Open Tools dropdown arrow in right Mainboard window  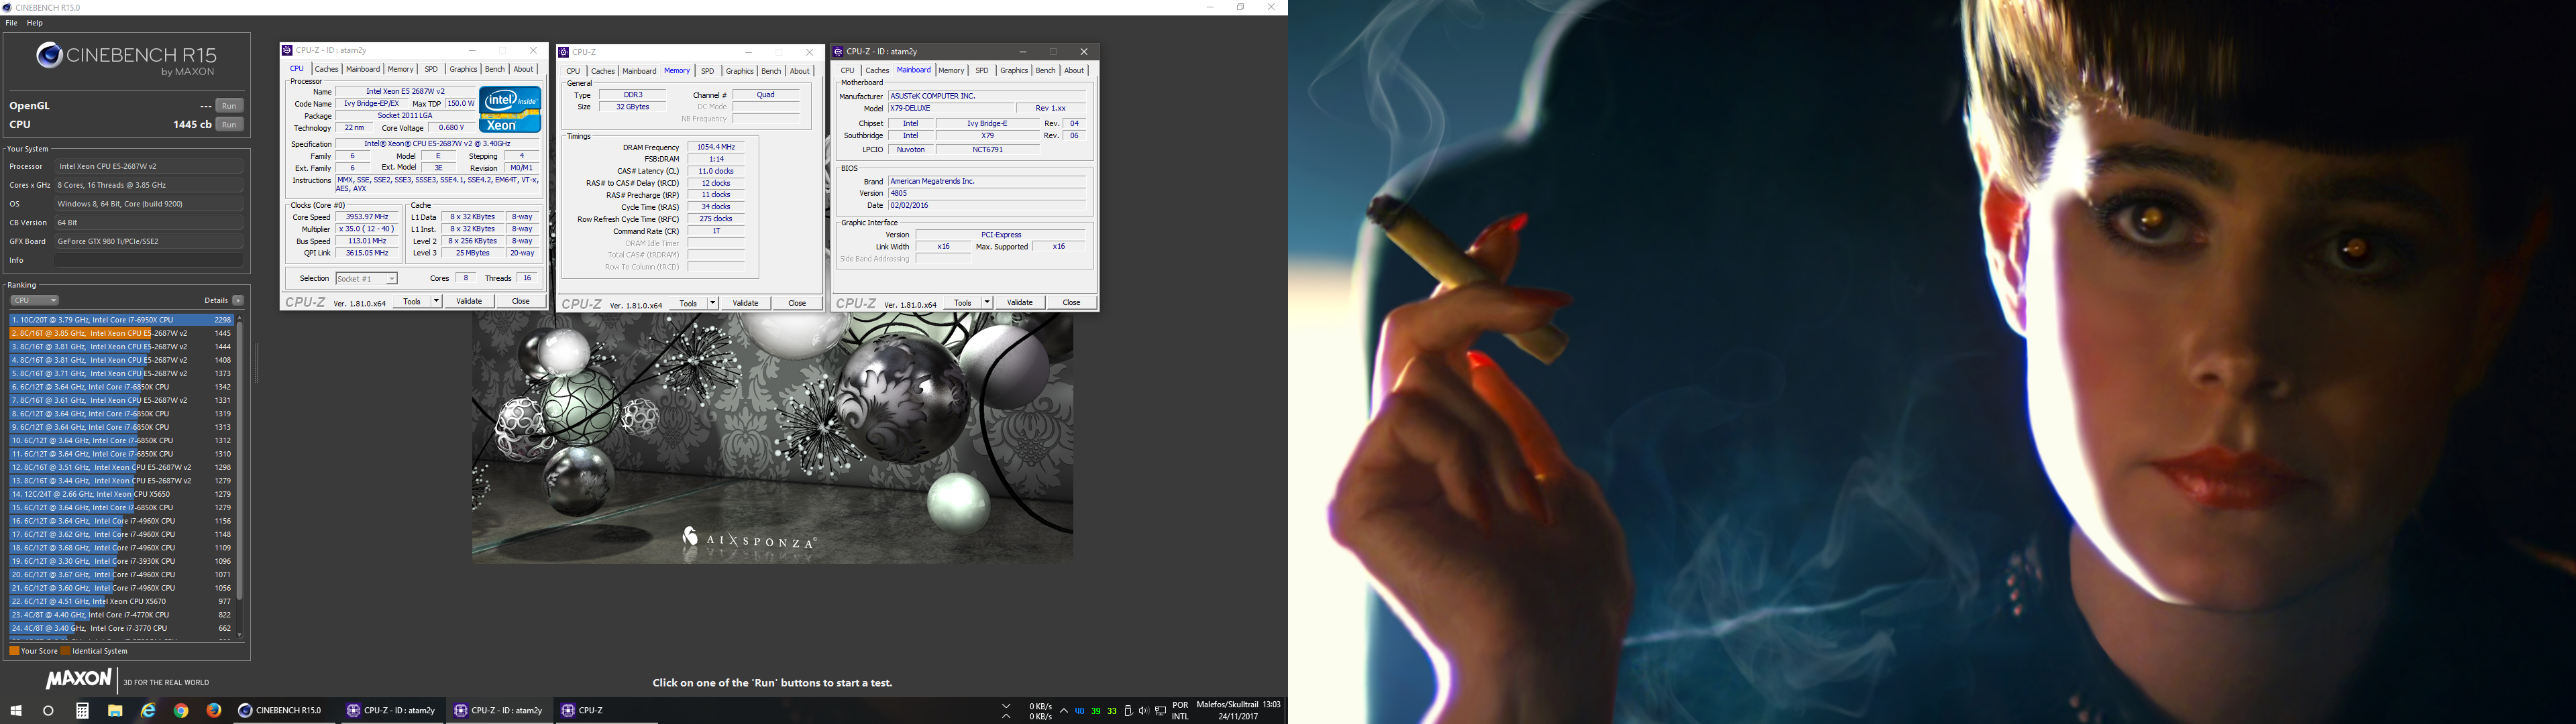click(x=987, y=302)
